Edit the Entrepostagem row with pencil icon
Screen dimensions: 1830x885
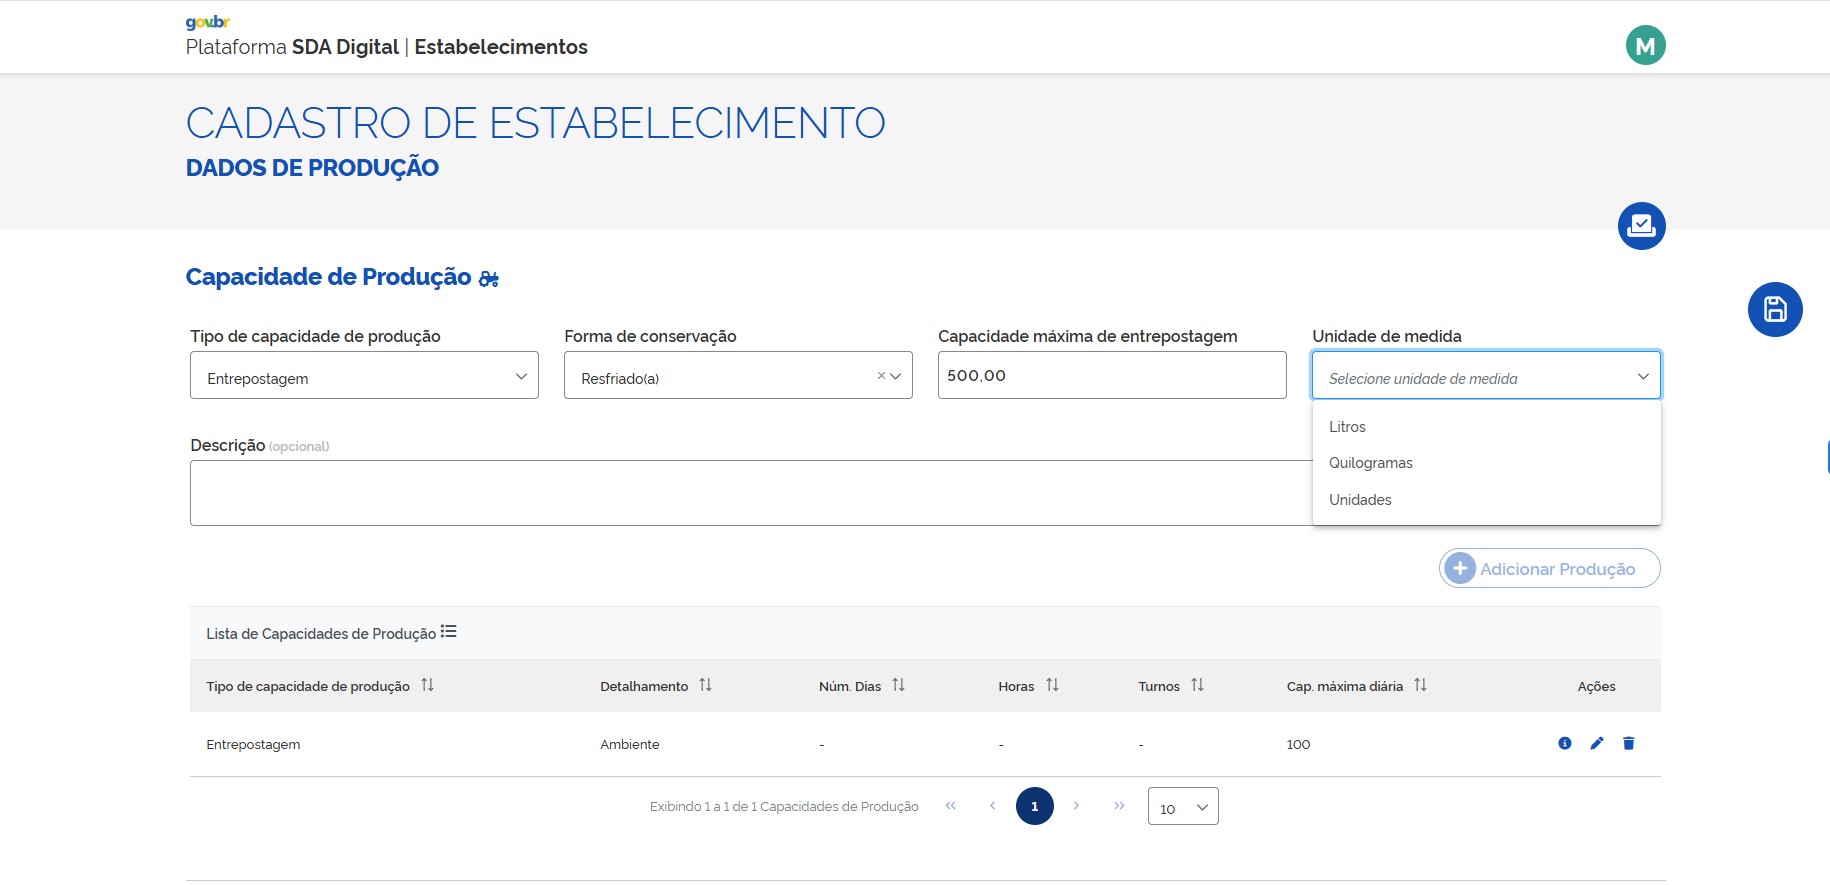(x=1597, y=743)
